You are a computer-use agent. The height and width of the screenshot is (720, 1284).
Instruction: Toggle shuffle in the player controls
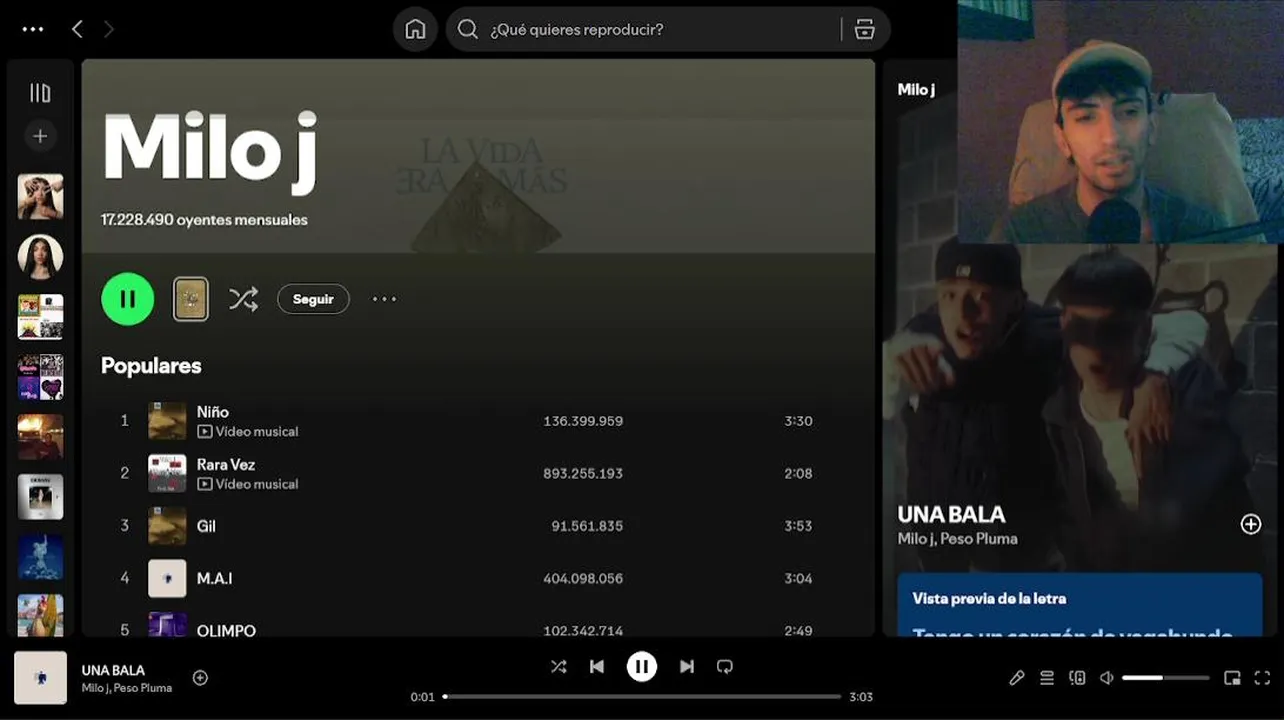click(559, 666)
